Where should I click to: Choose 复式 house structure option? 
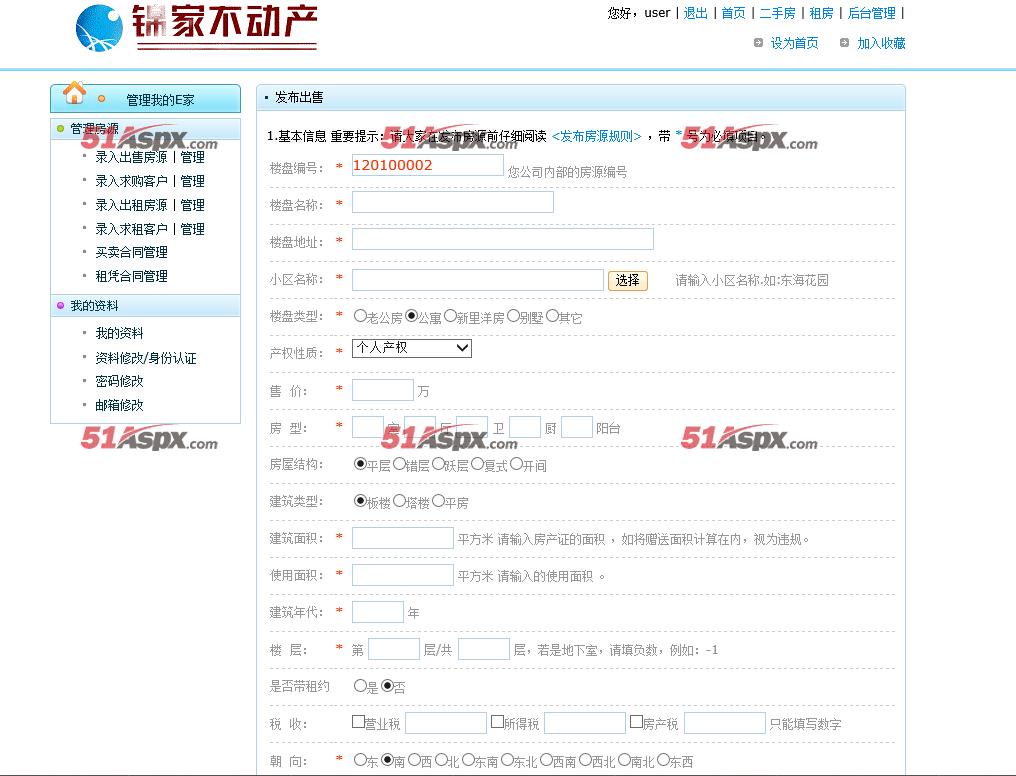click(477, 464)
